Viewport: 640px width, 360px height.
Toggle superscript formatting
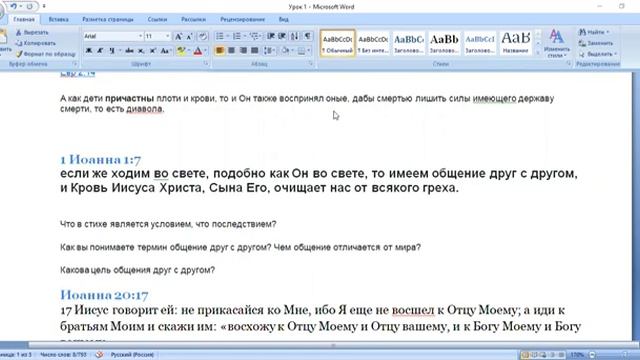[153, 51]
